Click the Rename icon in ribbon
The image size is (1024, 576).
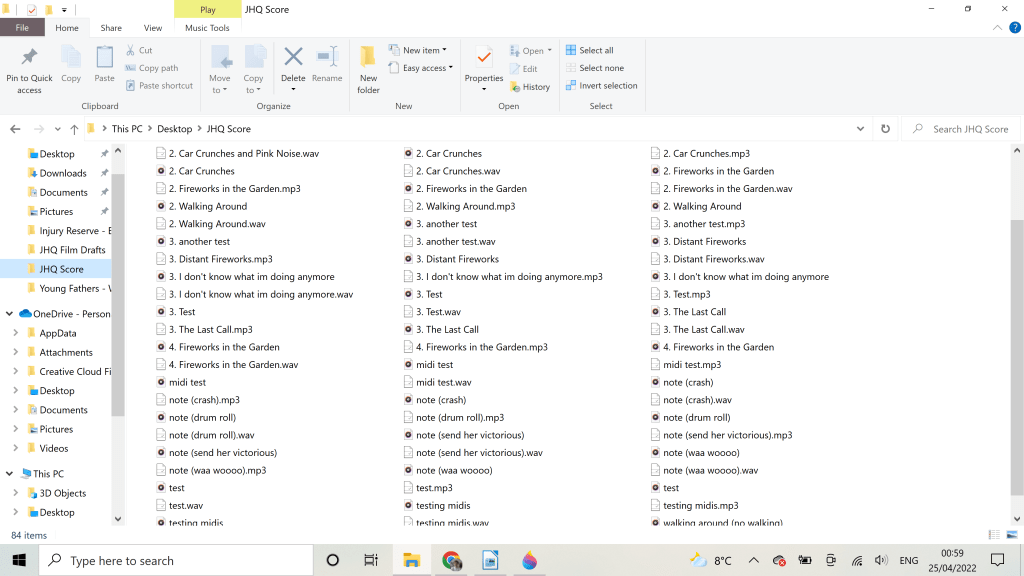tap(327, 58)
